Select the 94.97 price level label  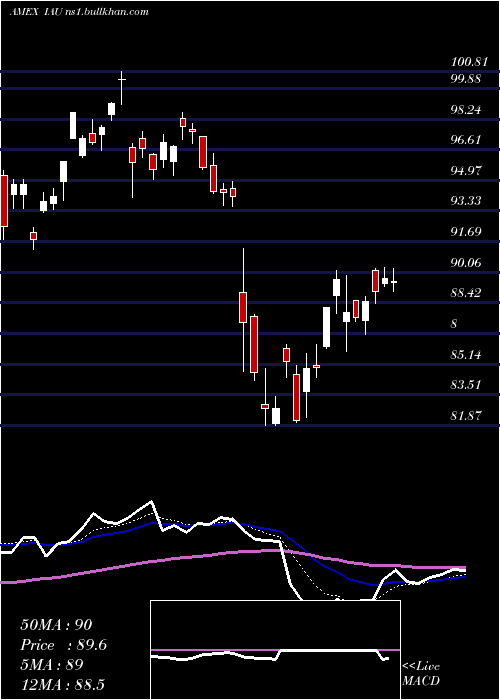(x=465, y=171)
